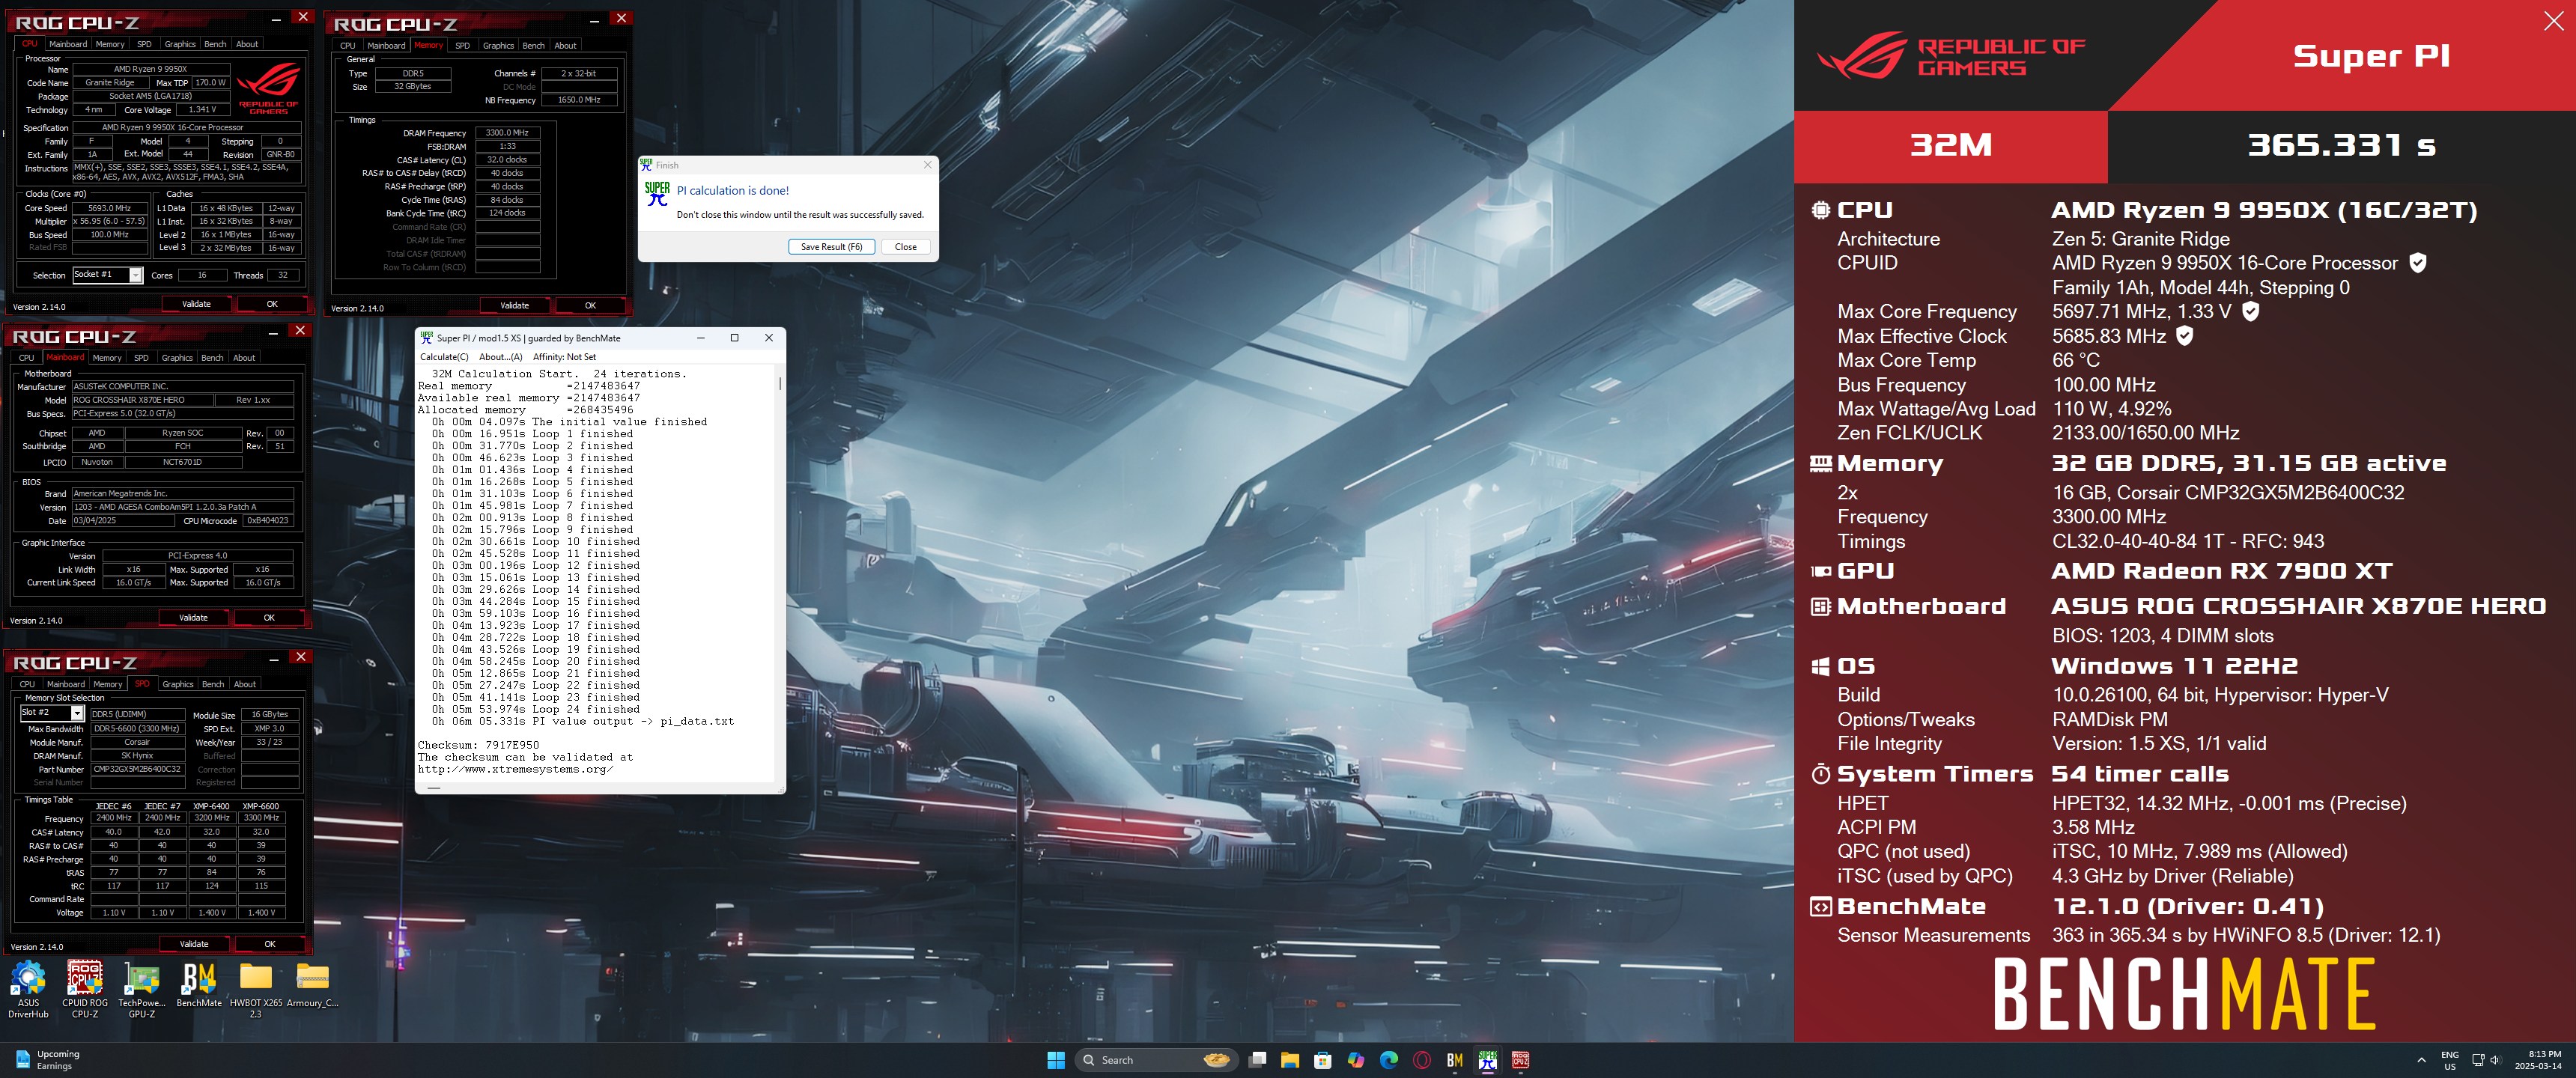
Task: Open Copilot from the taskbar
Action: [x=1356, y=1060]
